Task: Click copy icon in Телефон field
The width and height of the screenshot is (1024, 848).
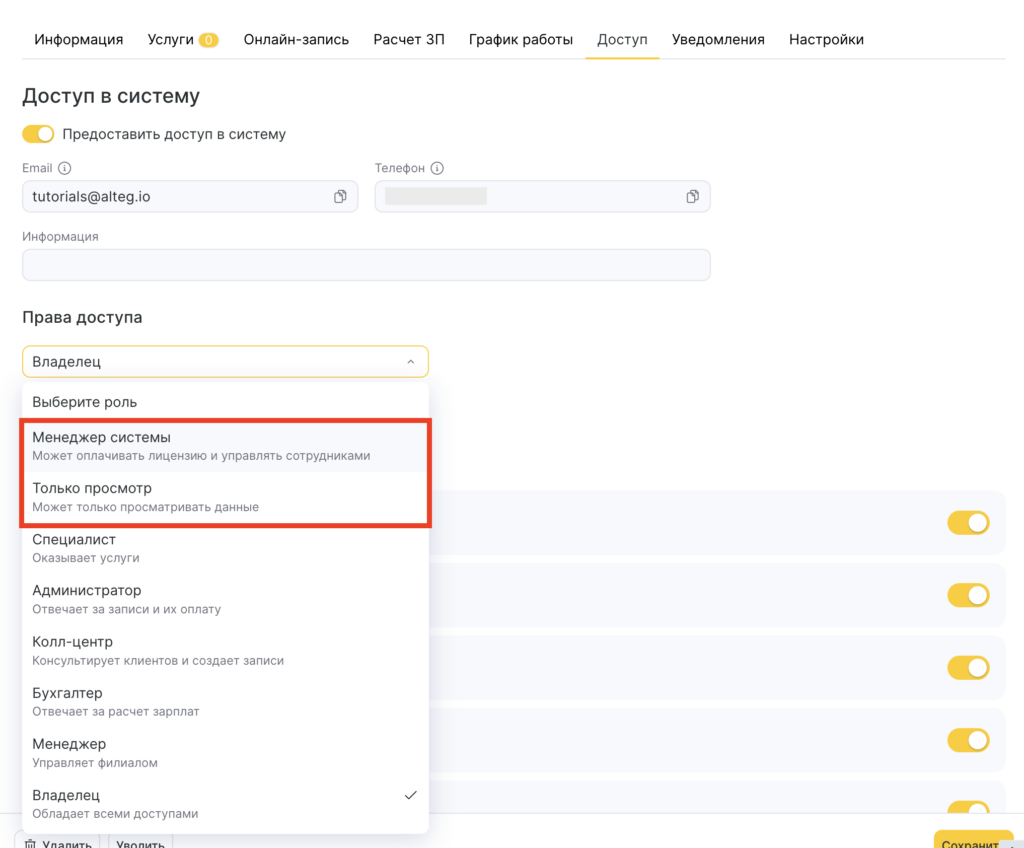Action: tap(692, 197)
